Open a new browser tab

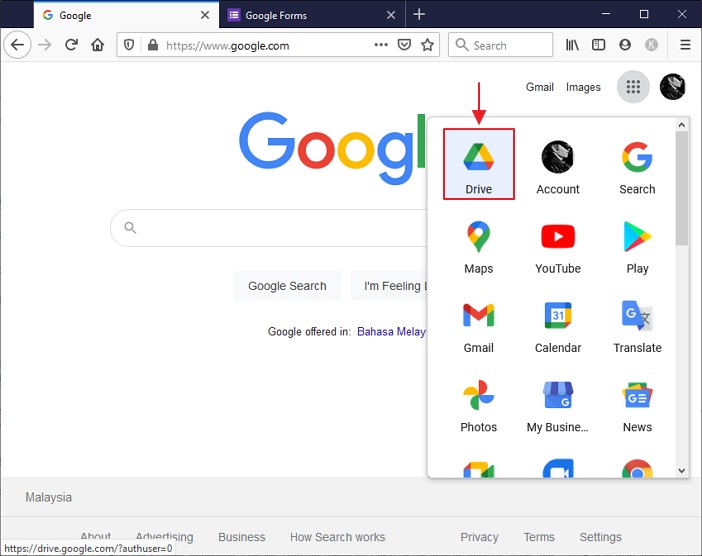tap(419, 14)
